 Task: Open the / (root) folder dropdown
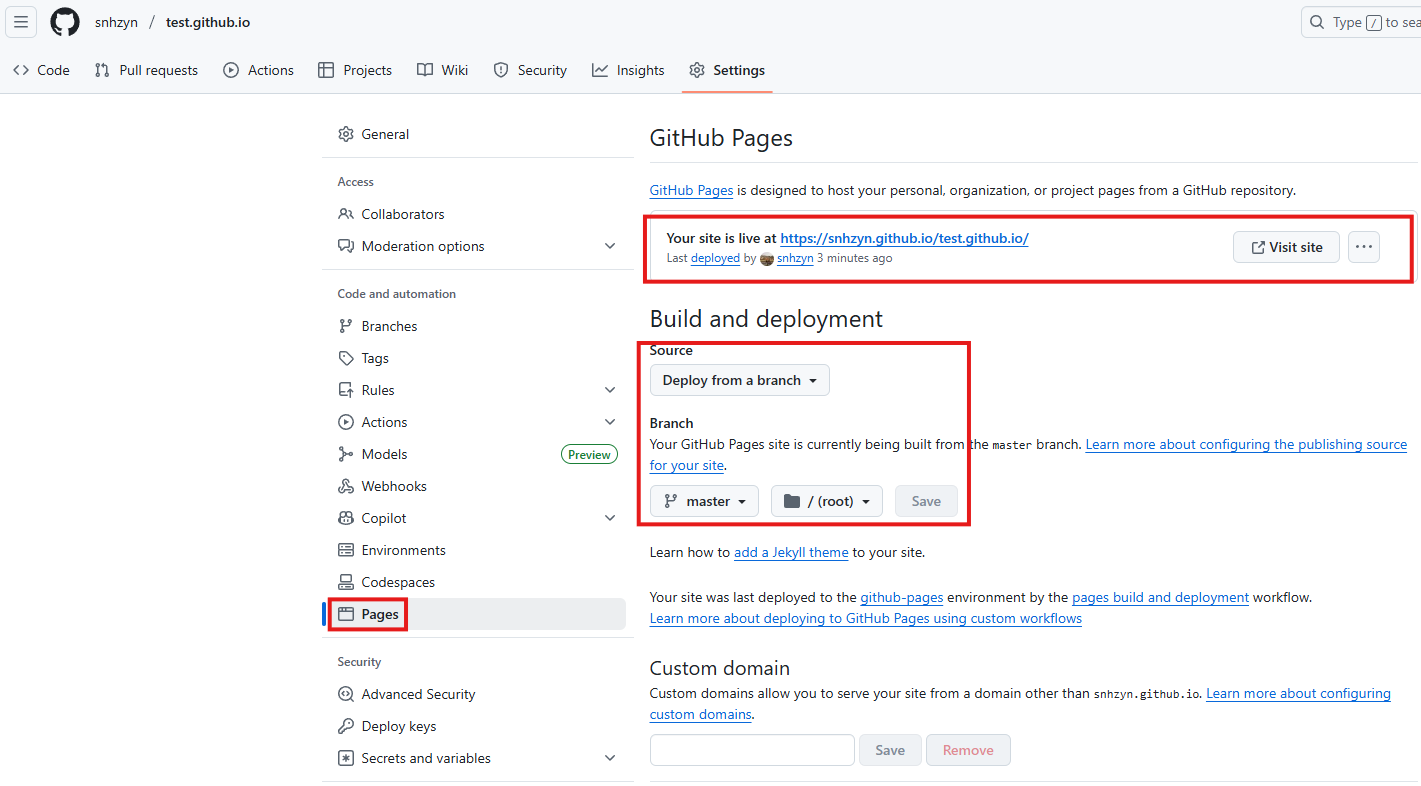point(826,501)
